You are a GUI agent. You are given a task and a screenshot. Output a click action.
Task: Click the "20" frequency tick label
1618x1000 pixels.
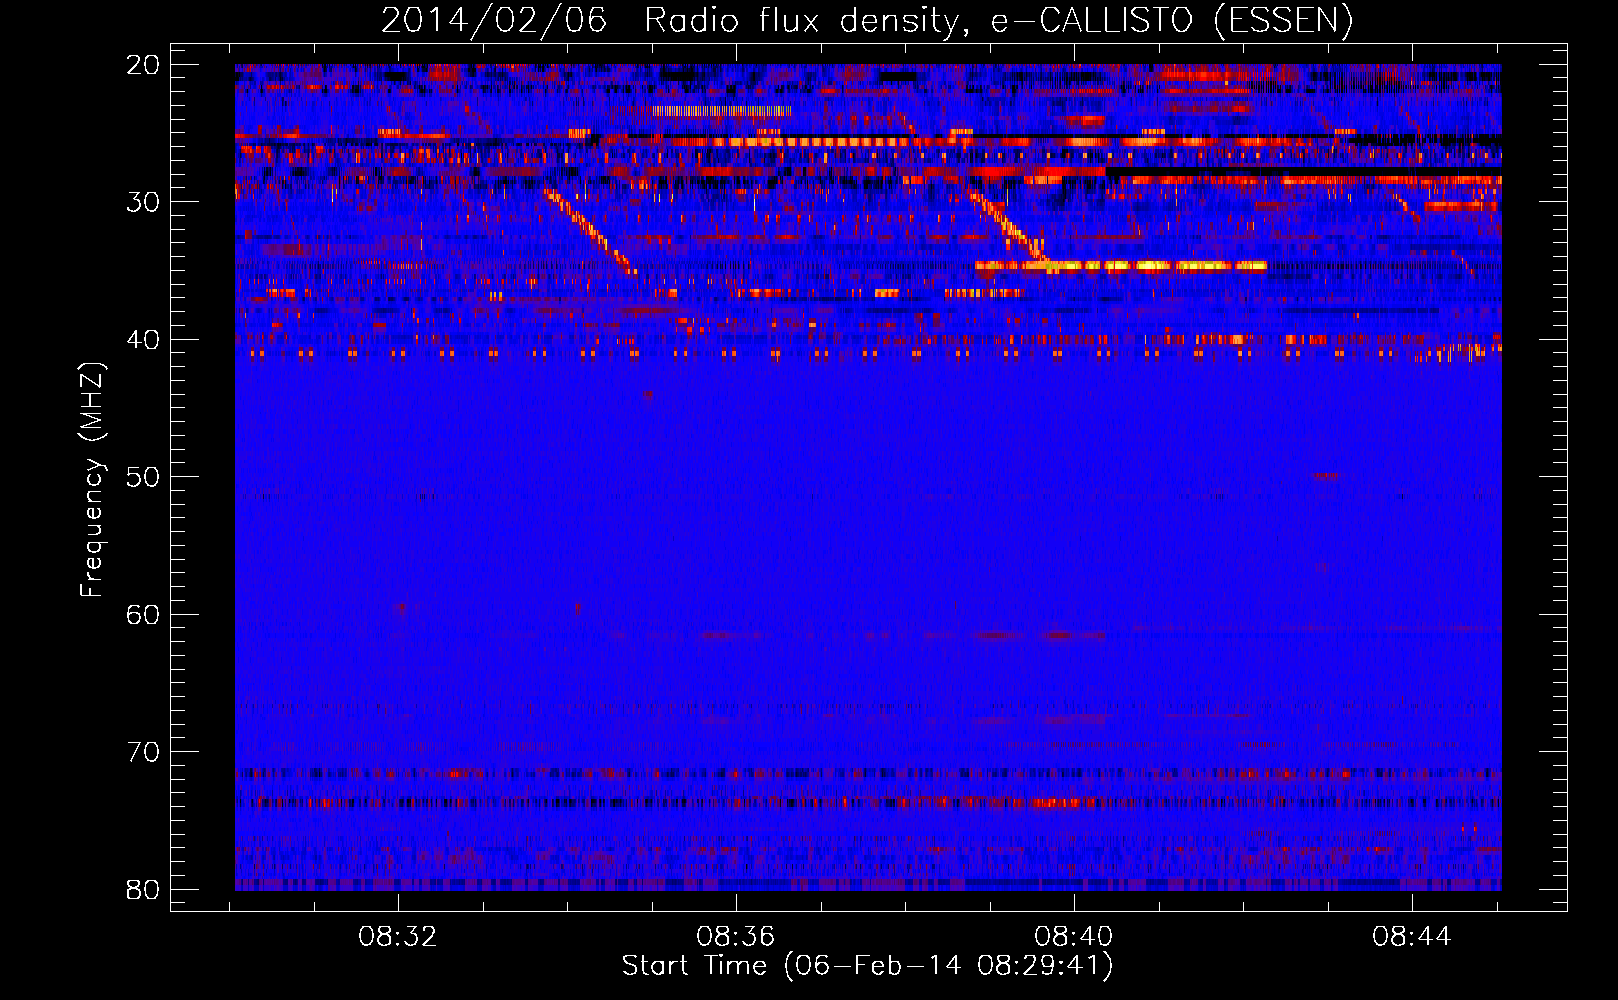coord(143,66)
